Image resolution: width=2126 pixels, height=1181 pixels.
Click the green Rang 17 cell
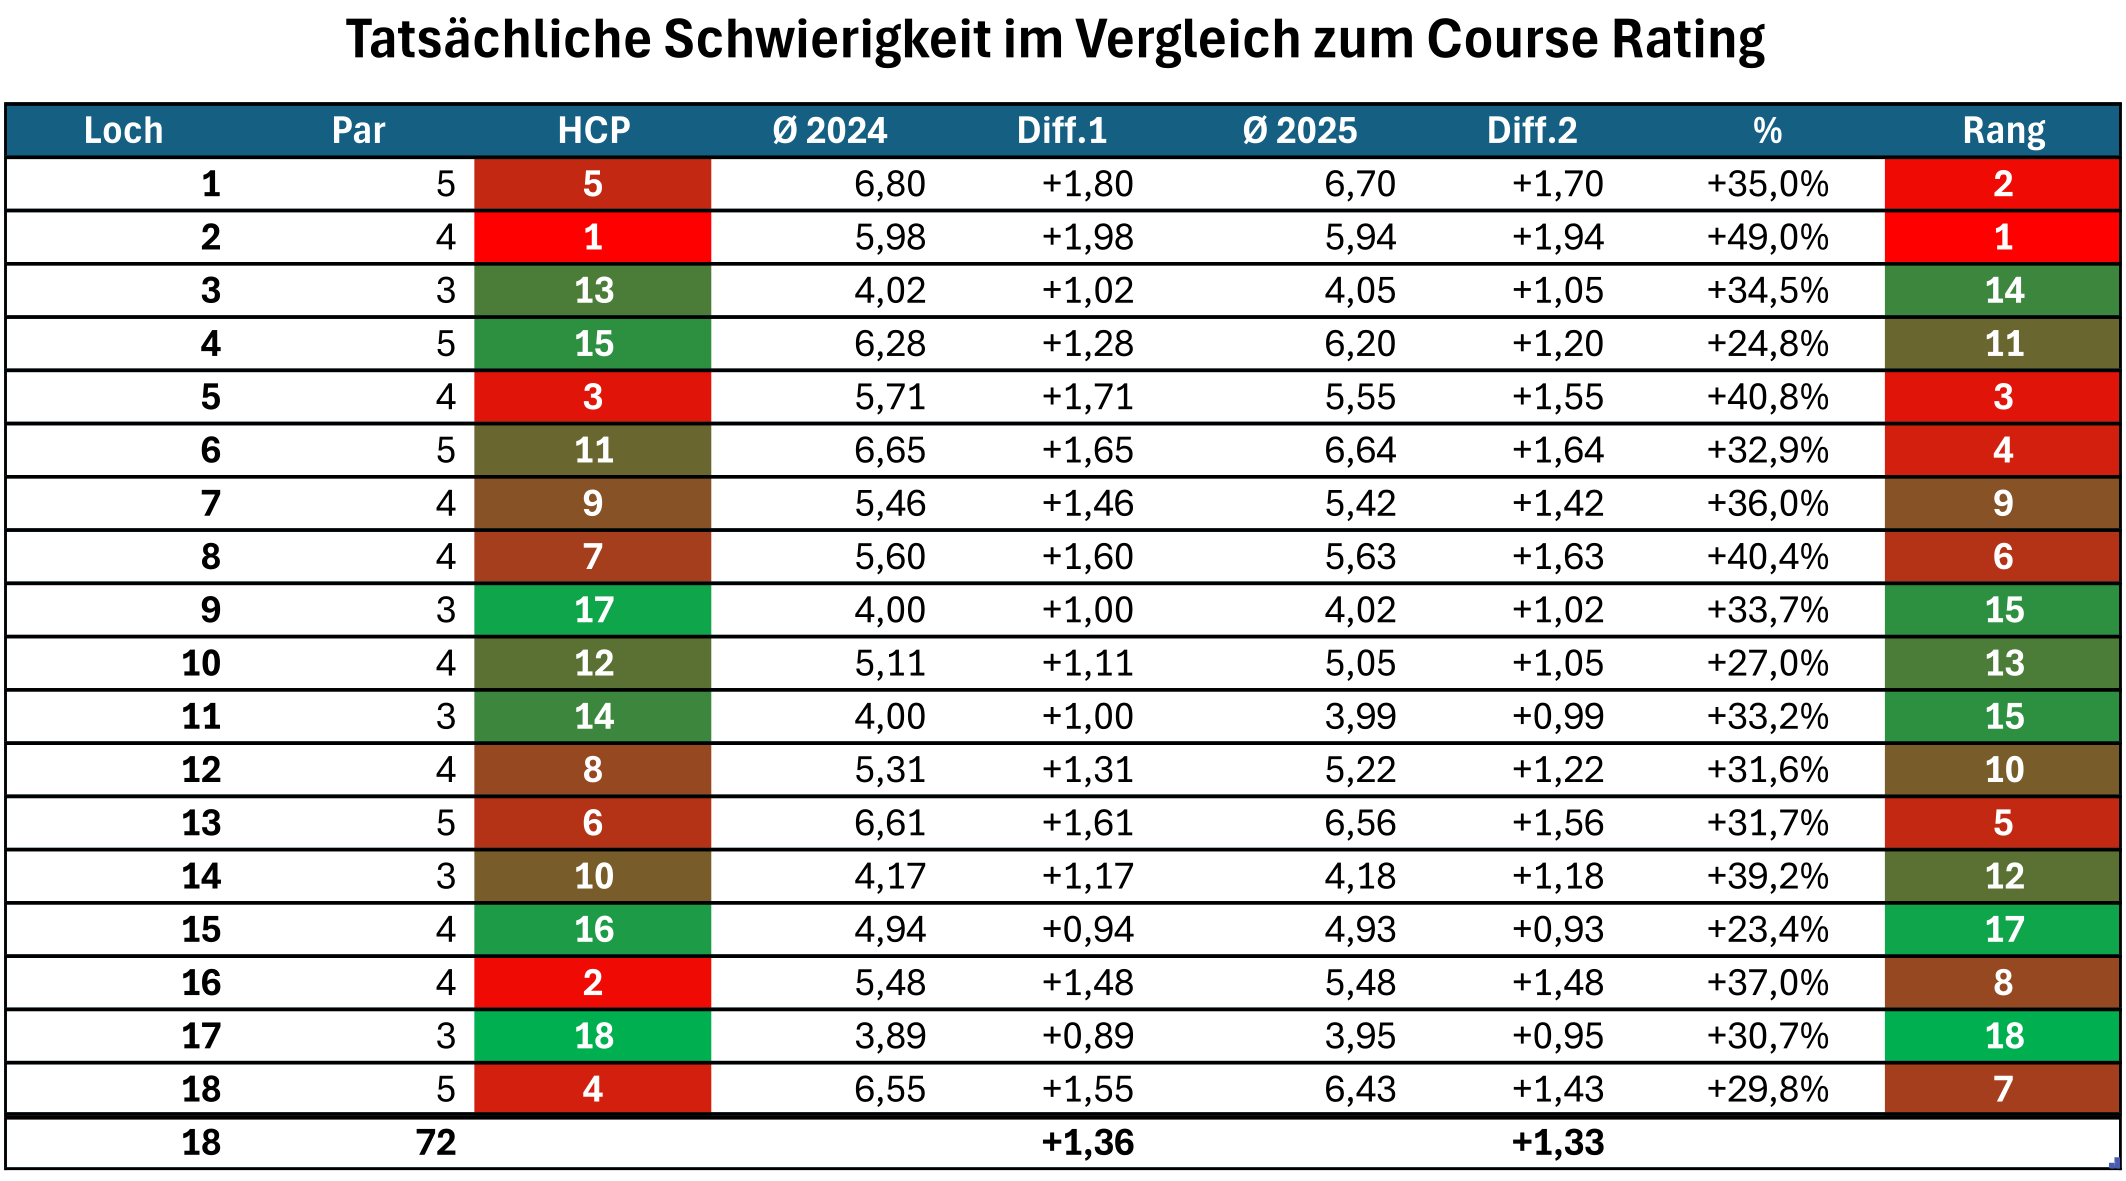[x=2003, y=930]
